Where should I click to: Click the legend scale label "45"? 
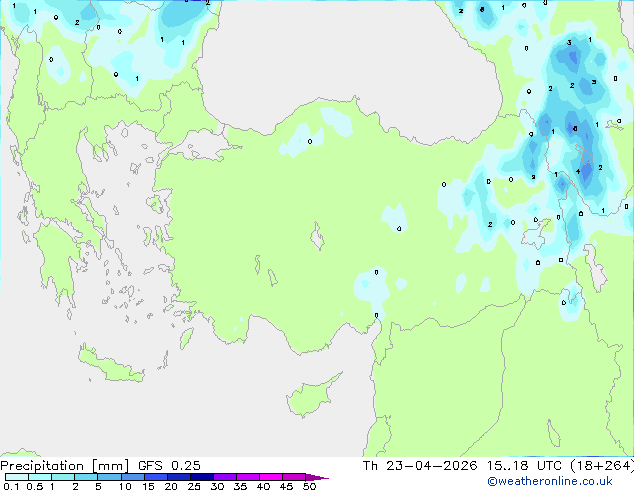click(287, 486)
